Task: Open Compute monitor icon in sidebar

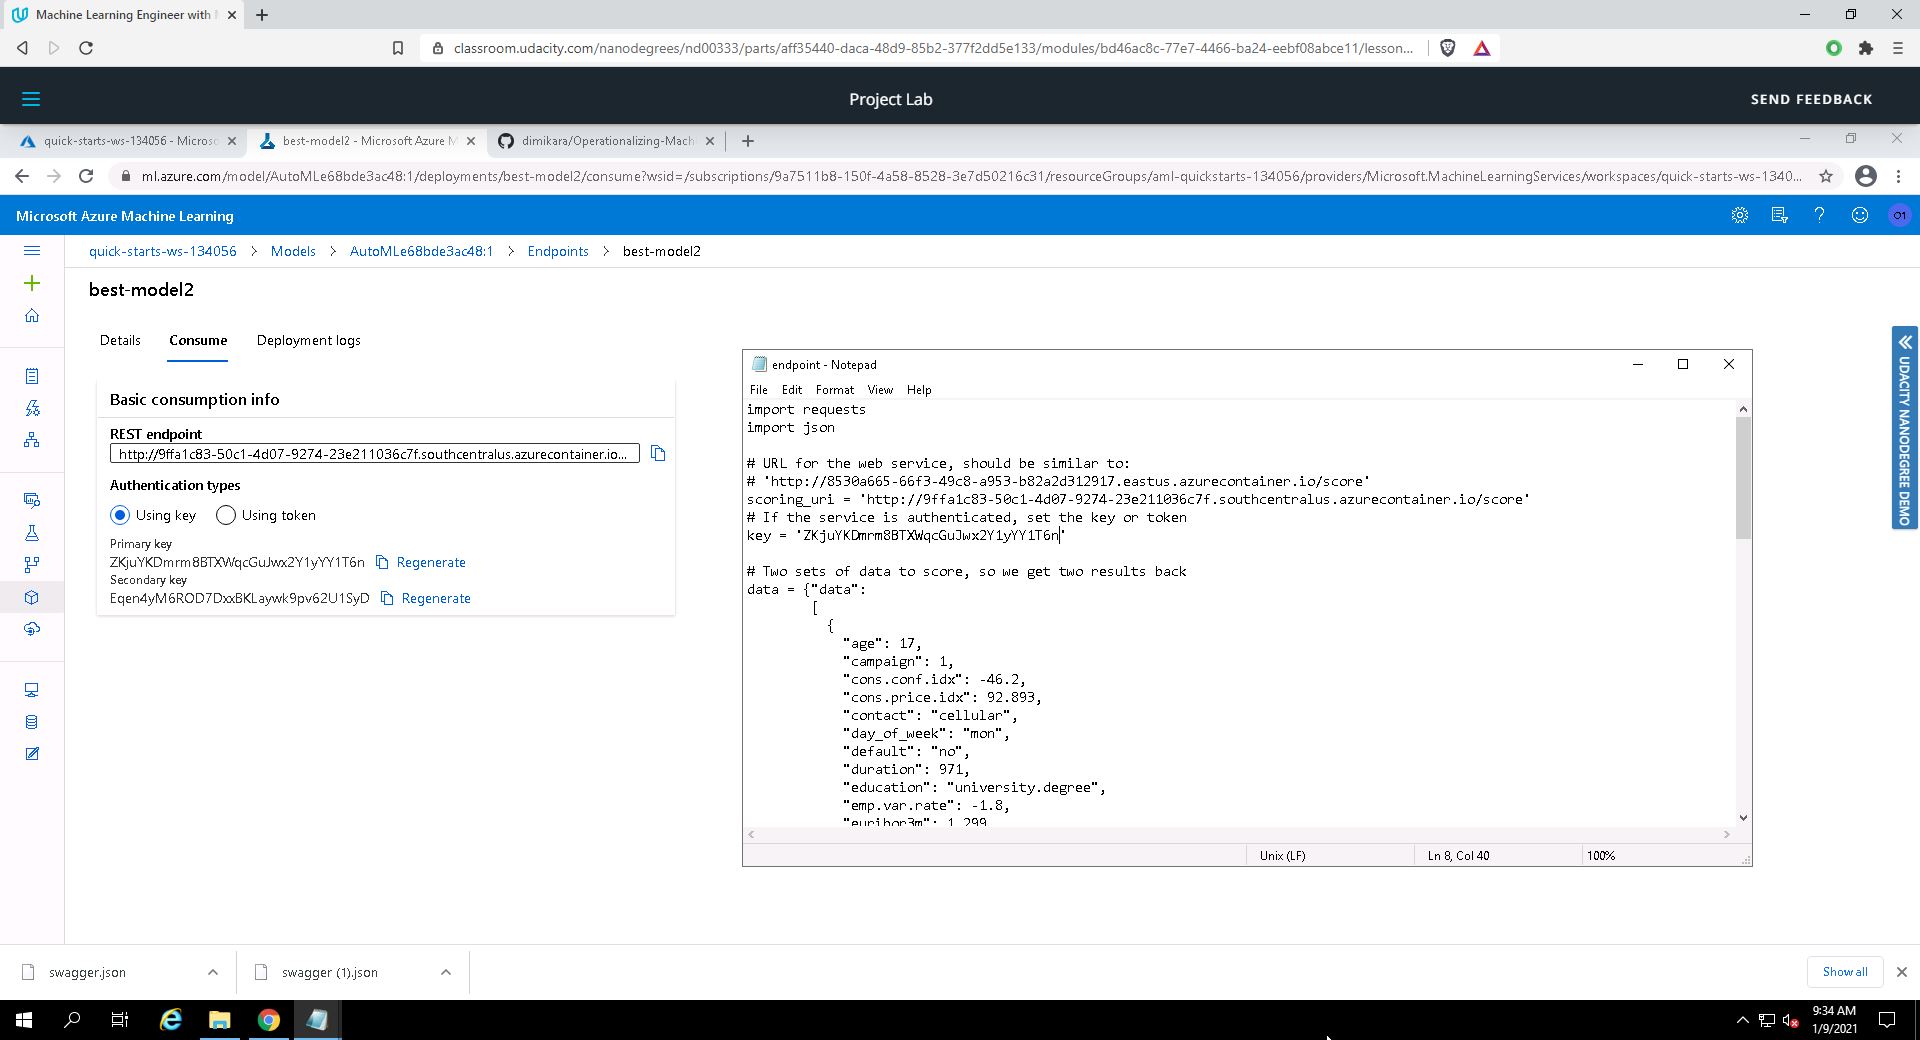Action: 32,690
